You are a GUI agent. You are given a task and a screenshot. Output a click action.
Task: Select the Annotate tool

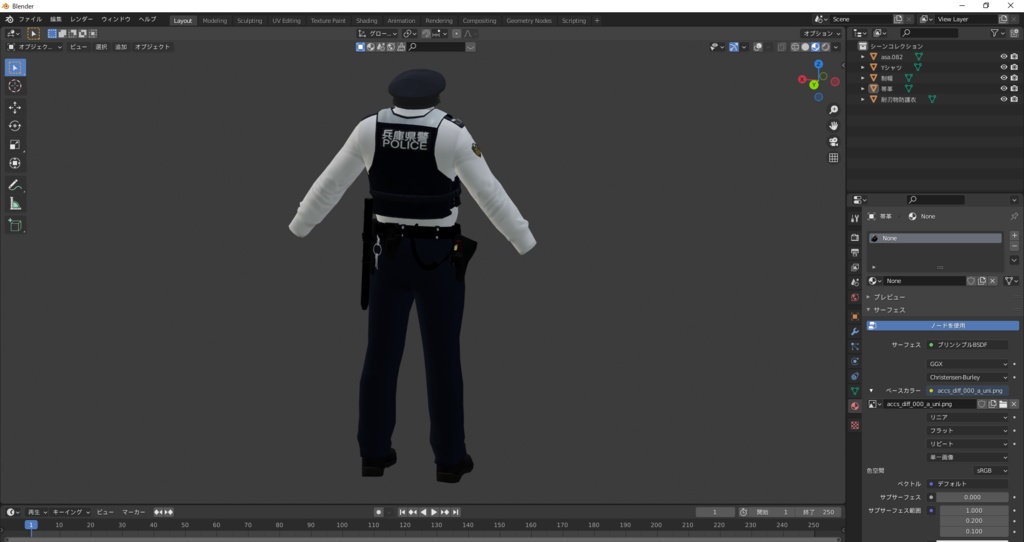pos(15,185)
